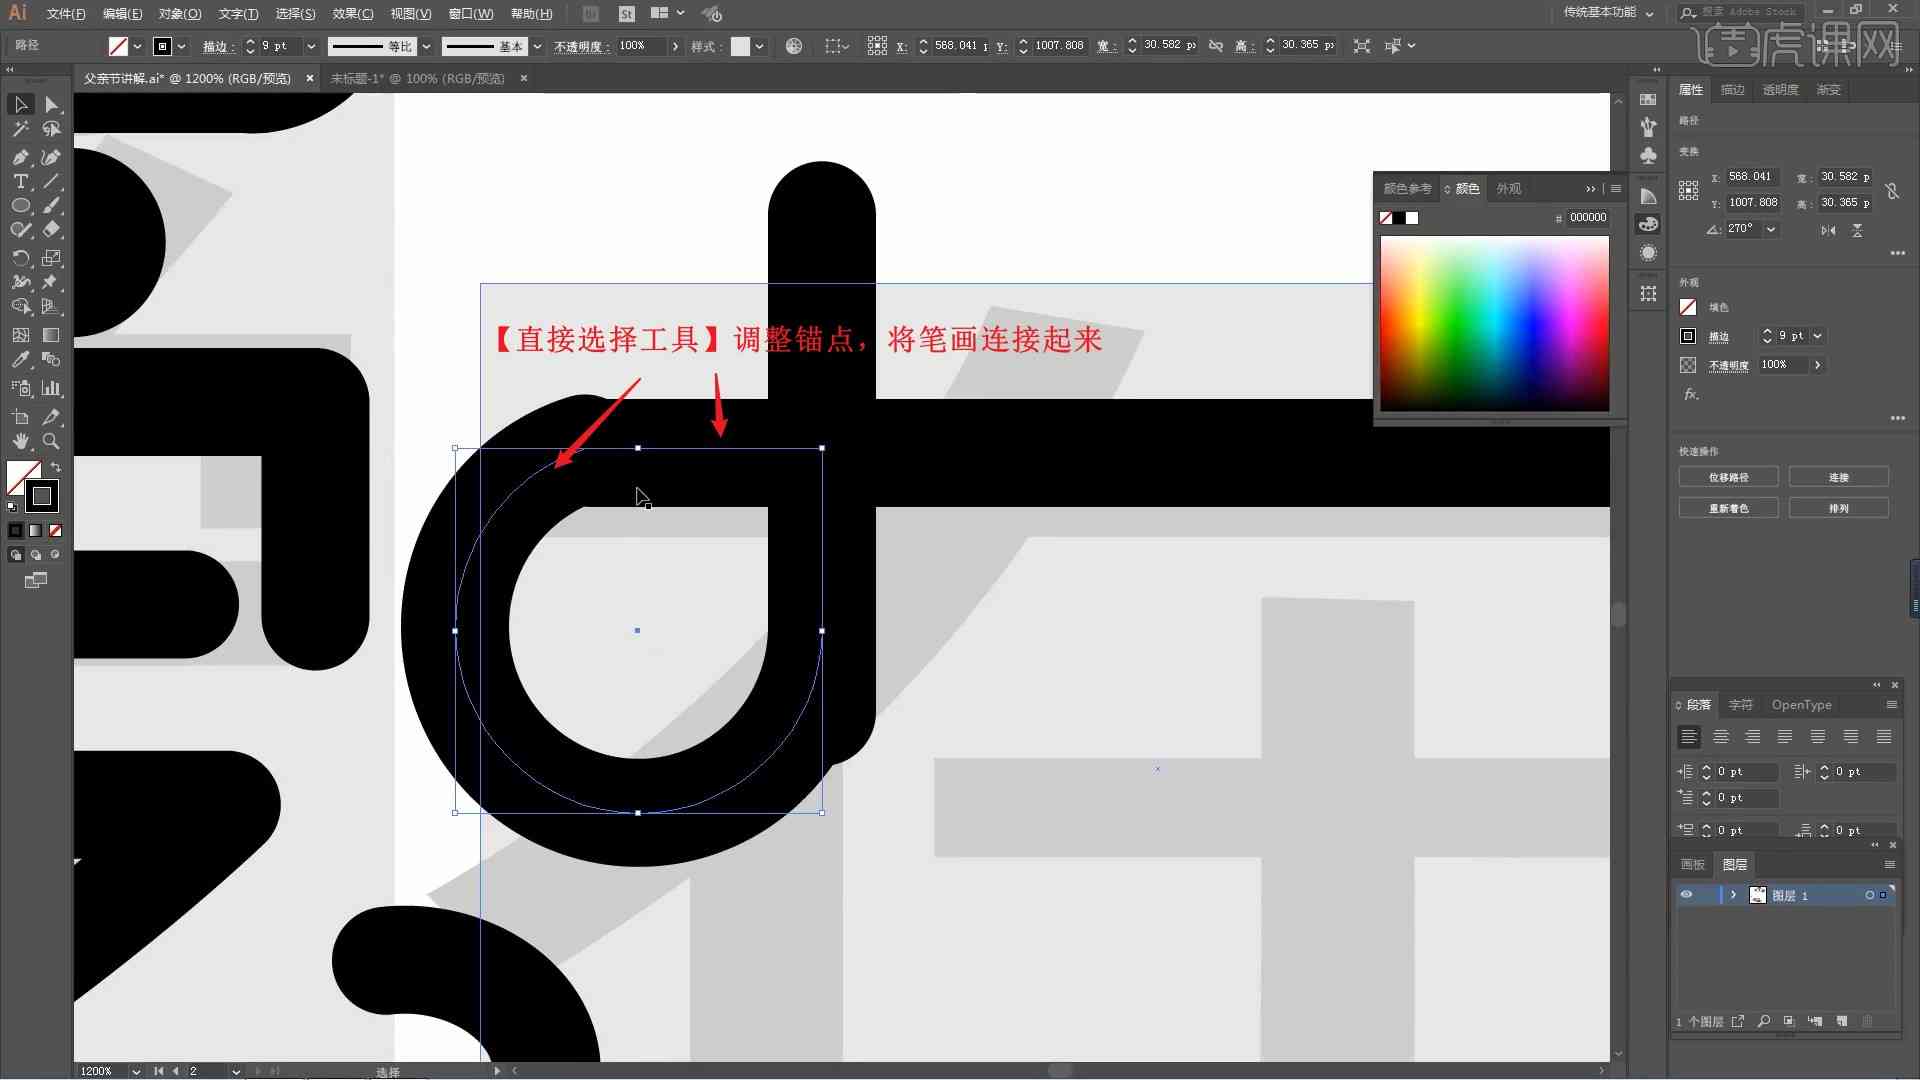Select the Pen tool in toolbar
This screenshot has width=1920, height=1080.
point(18,154)
